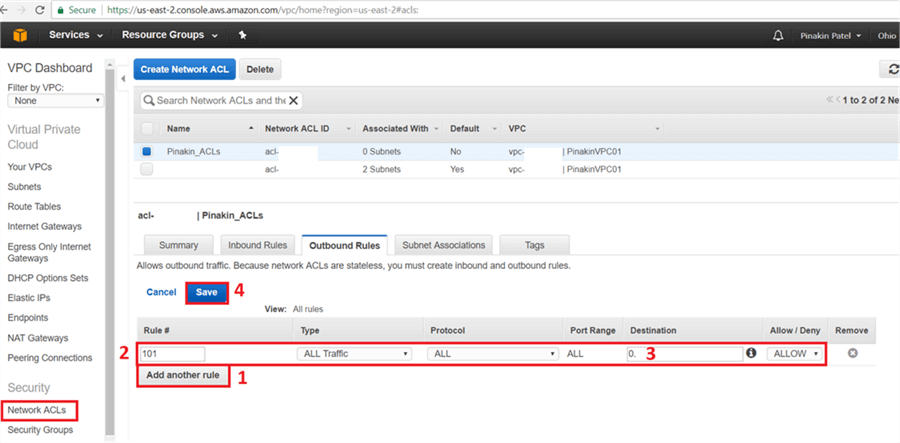900x443 pixels.
Task: Clear the Network ACL search box
Action: coord(293,100)
